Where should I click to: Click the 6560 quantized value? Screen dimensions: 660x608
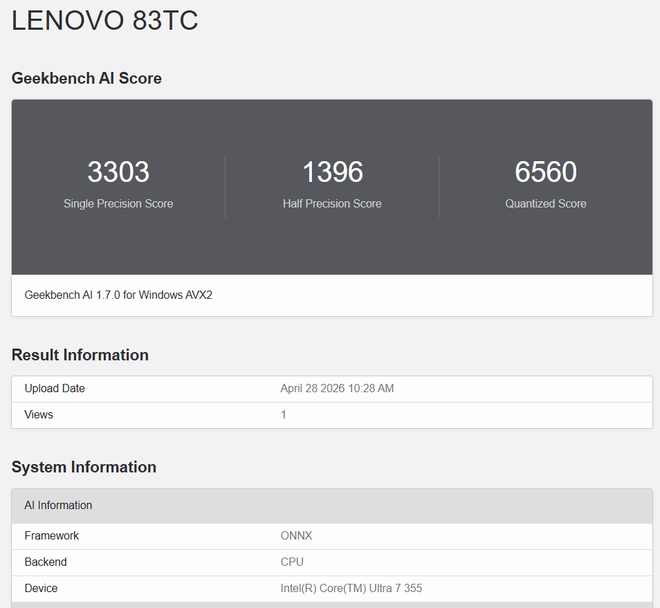(546, 172)
